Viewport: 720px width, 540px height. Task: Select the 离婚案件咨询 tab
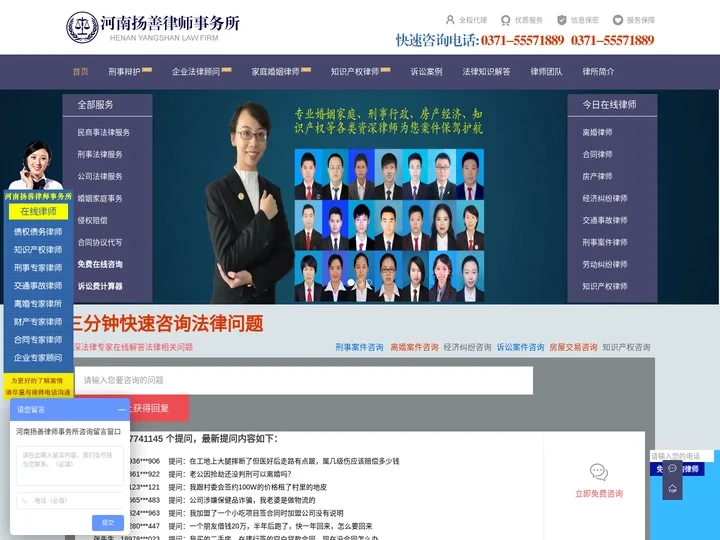click(414, 347)
